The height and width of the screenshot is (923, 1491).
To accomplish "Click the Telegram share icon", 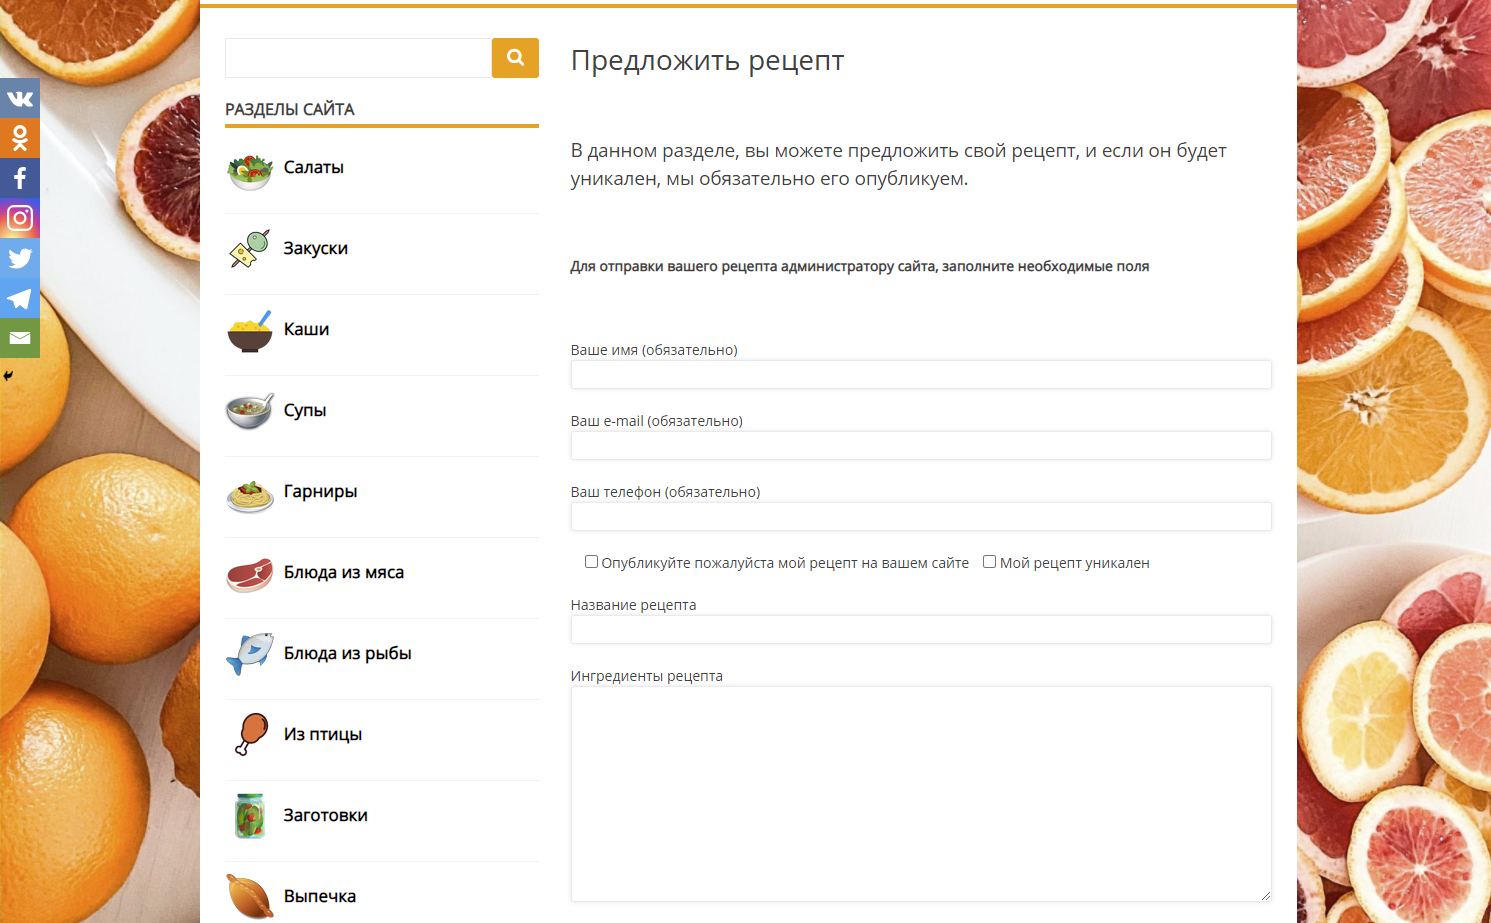I will point(20,298).
